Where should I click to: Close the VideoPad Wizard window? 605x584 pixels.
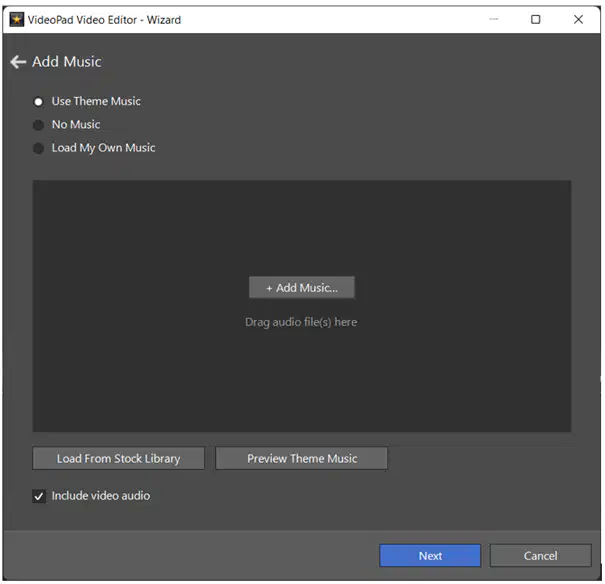578,19
